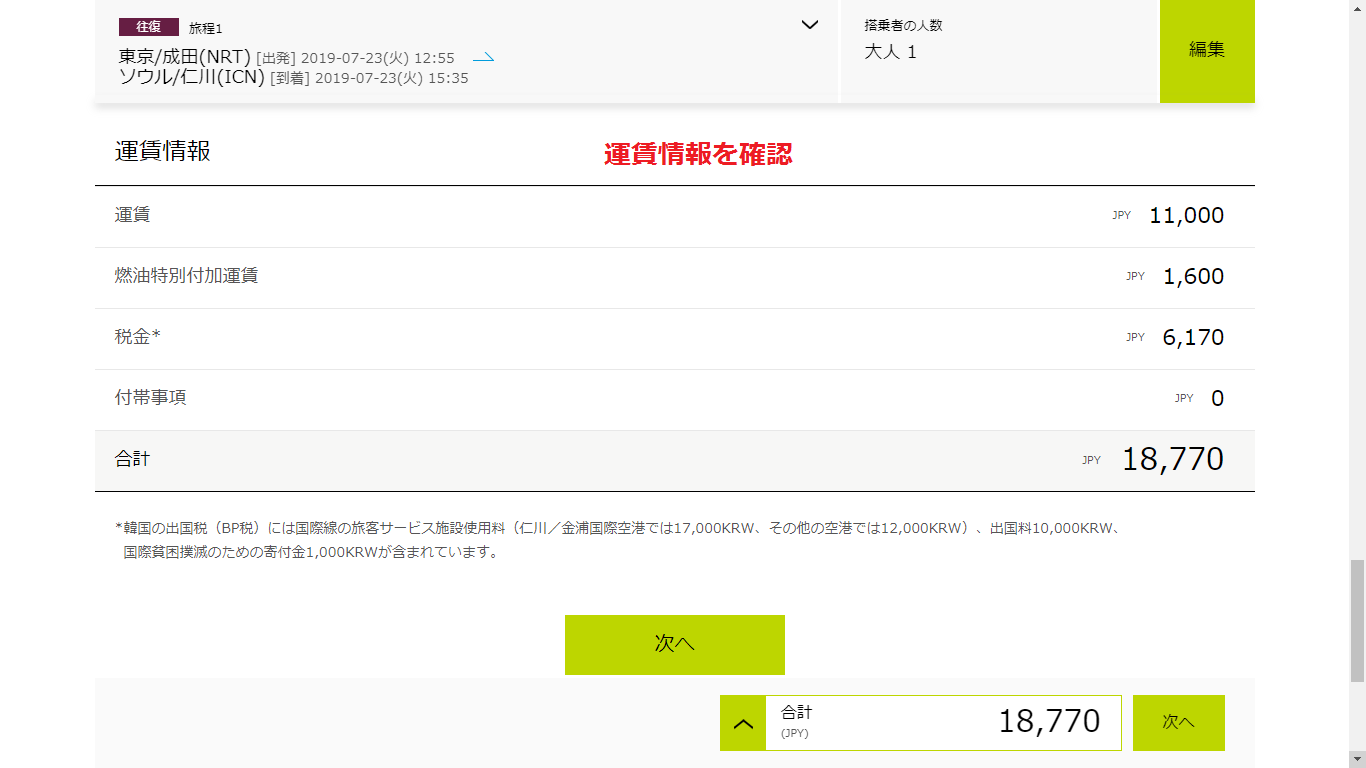Click the 合計 18,770 total in table
Viewport: 1366px width, 768px height.
pos(1172,460)
